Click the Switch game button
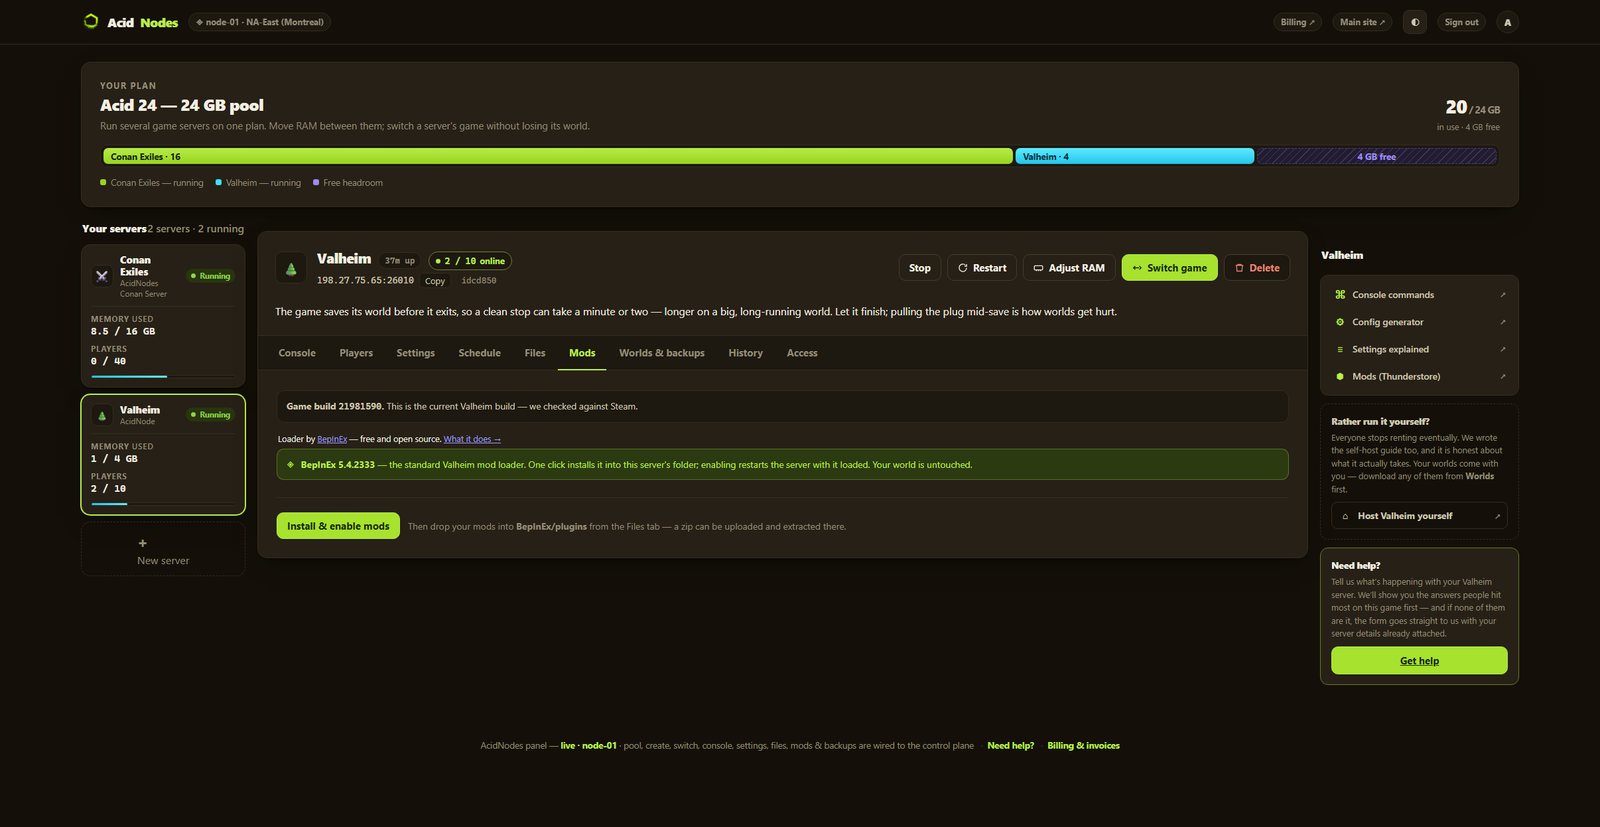 1170,268
